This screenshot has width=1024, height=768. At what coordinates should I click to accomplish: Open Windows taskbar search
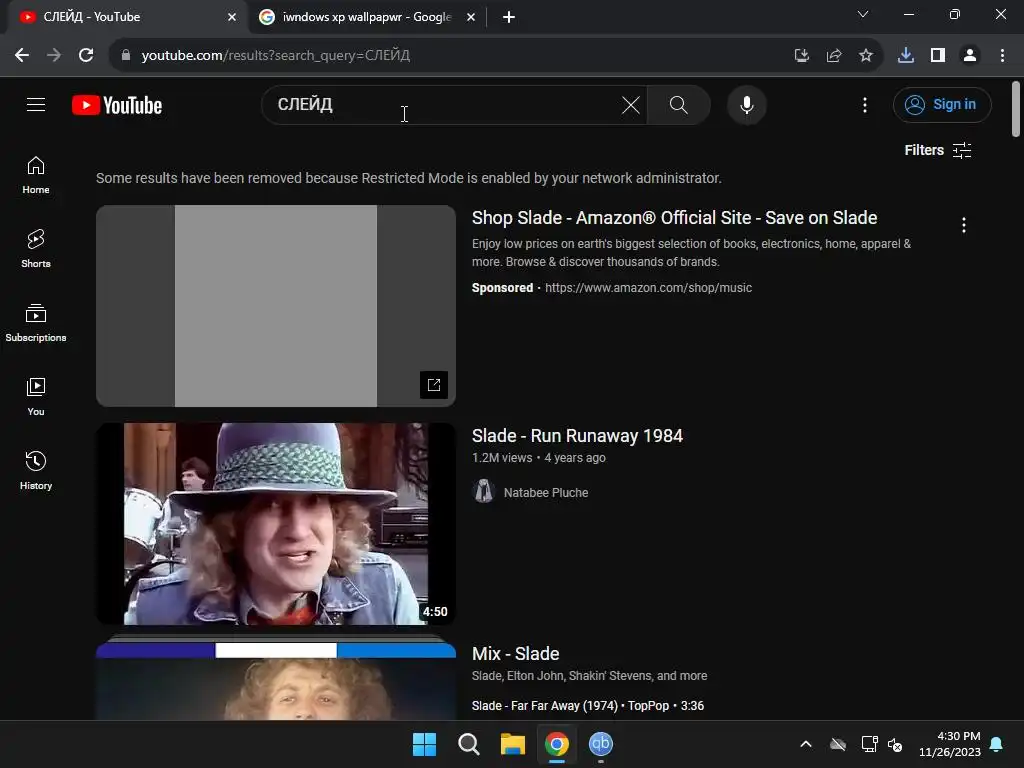[468, 744]
